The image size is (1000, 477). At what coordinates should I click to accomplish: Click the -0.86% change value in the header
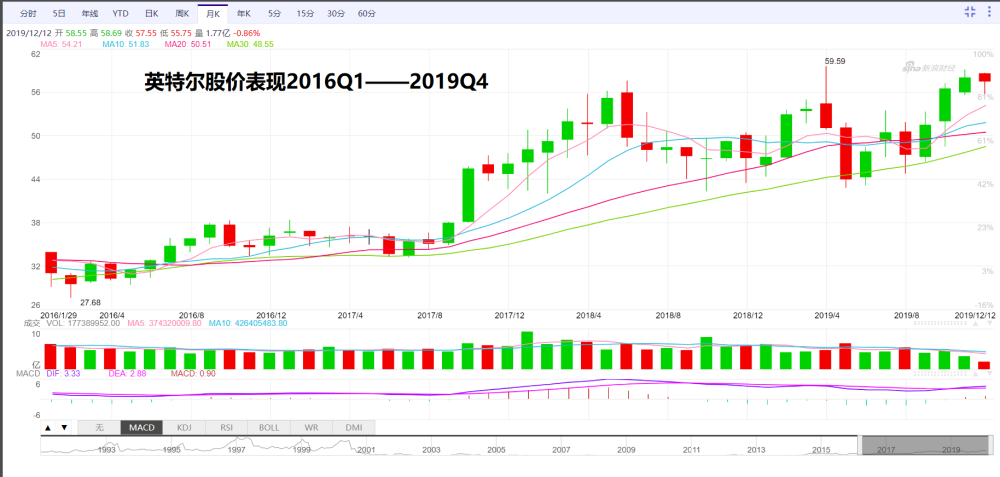[247, 33]
